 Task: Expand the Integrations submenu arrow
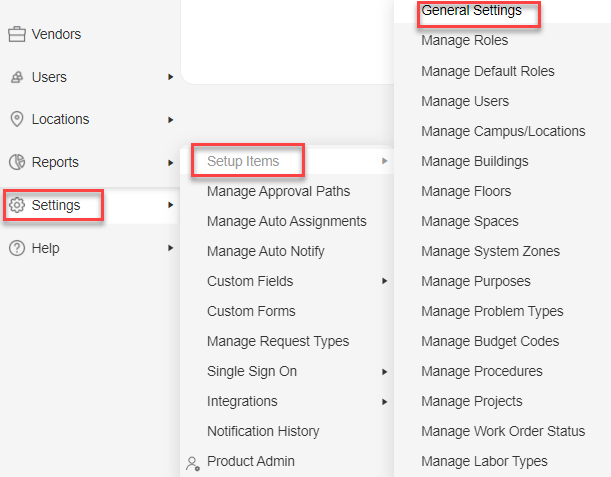(385, 401)
